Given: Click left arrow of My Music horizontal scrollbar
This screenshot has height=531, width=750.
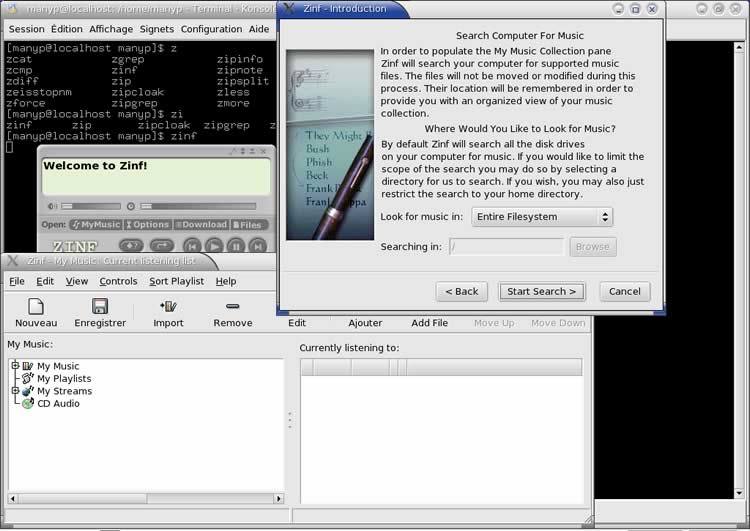Looking at the screenshot, I should (x=12, y=498).
